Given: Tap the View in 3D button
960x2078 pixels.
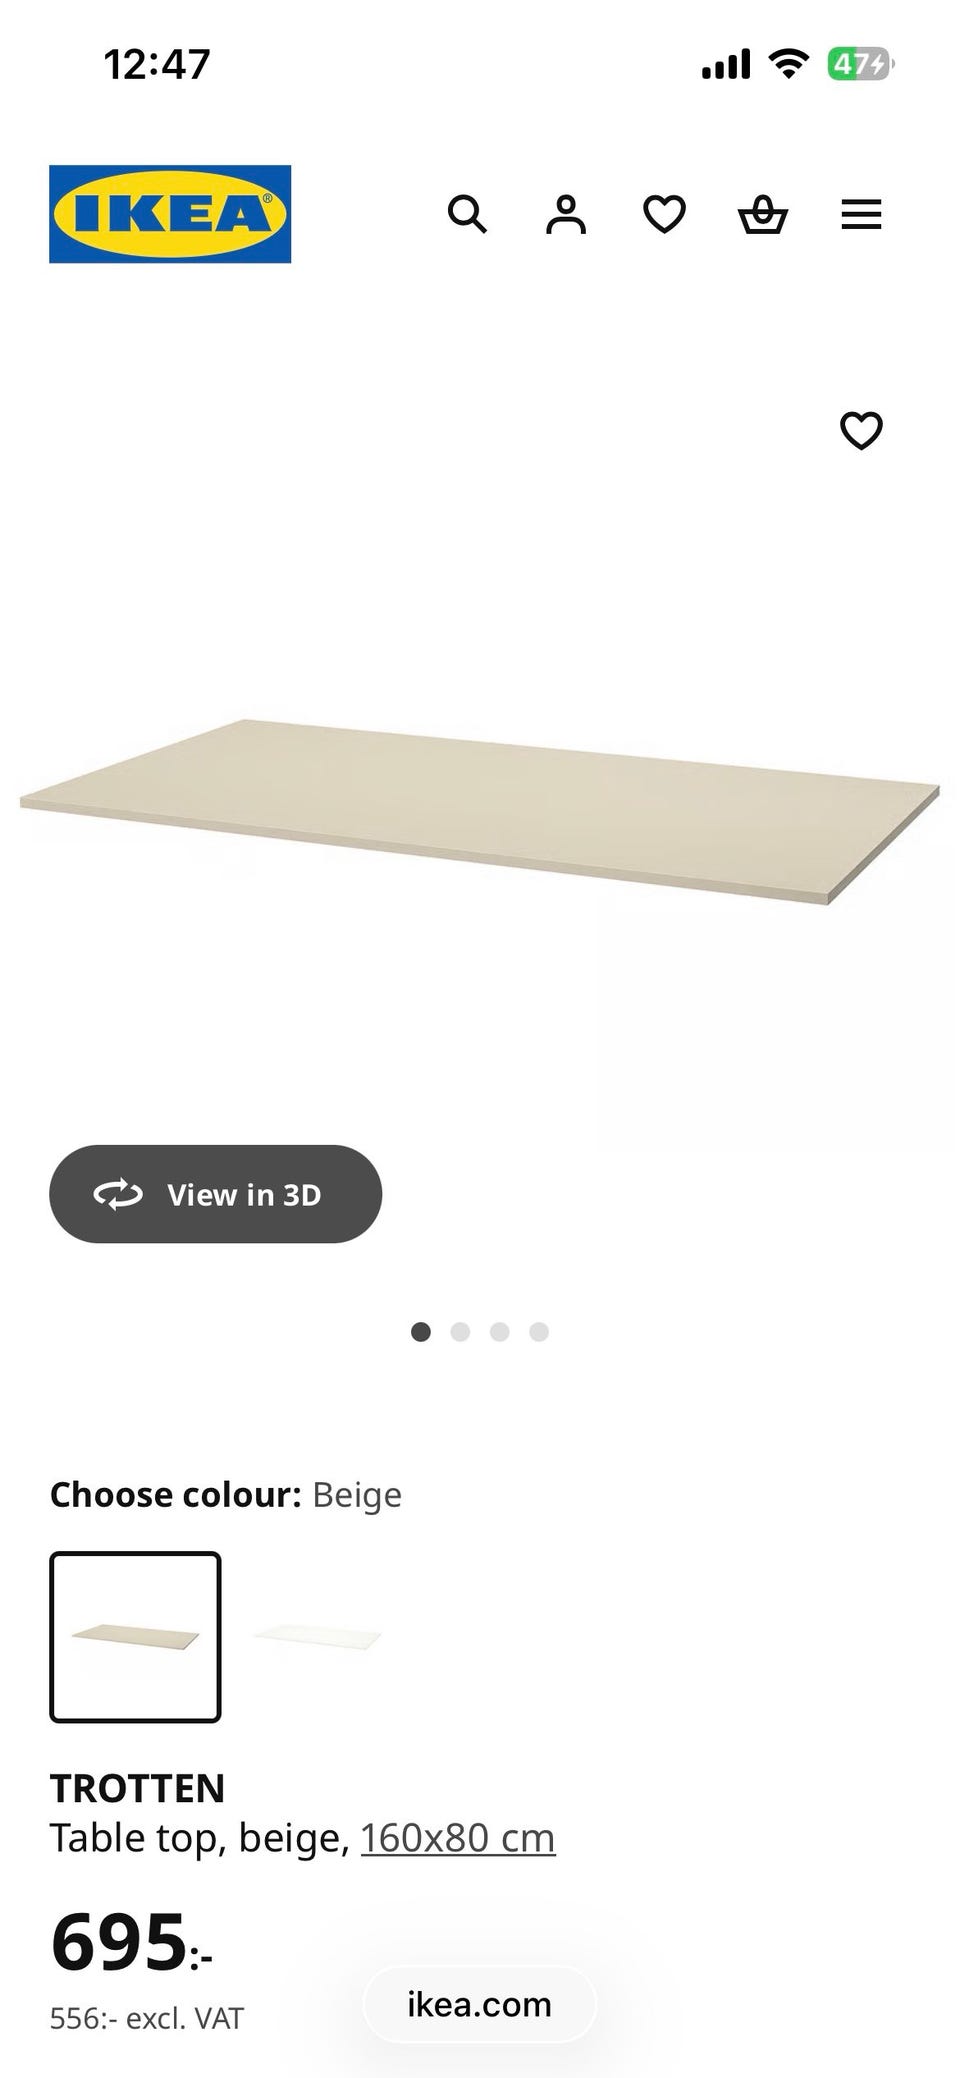Looking at the screenshot, I should tap(215, 1194).
